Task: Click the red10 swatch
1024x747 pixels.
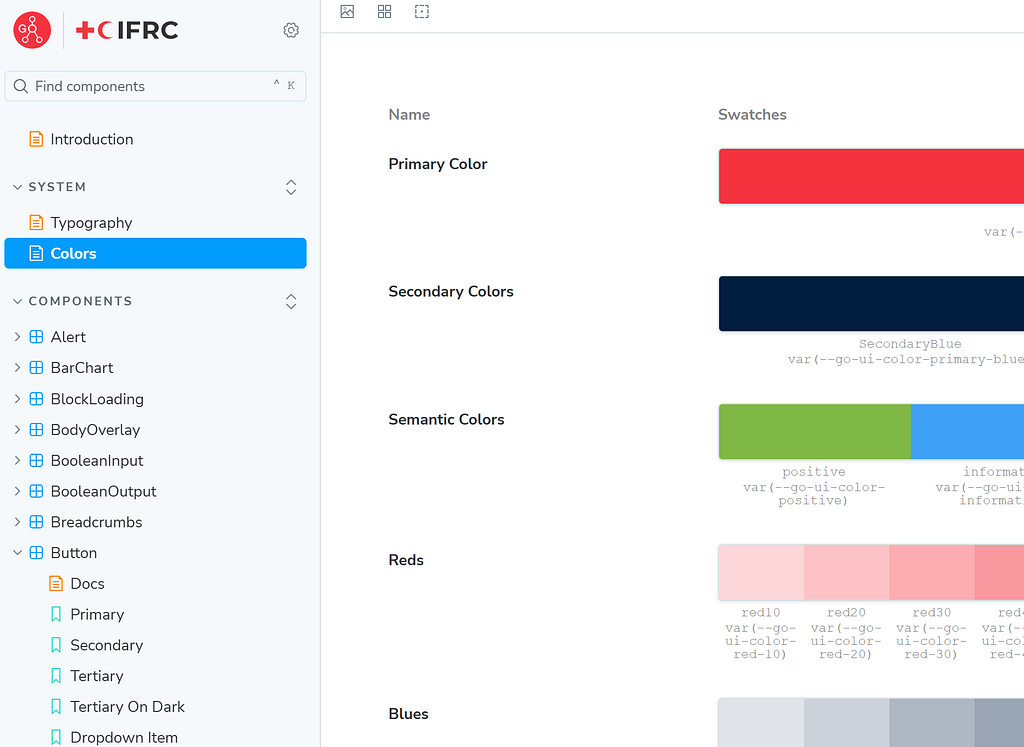Action: pos(761,572)
